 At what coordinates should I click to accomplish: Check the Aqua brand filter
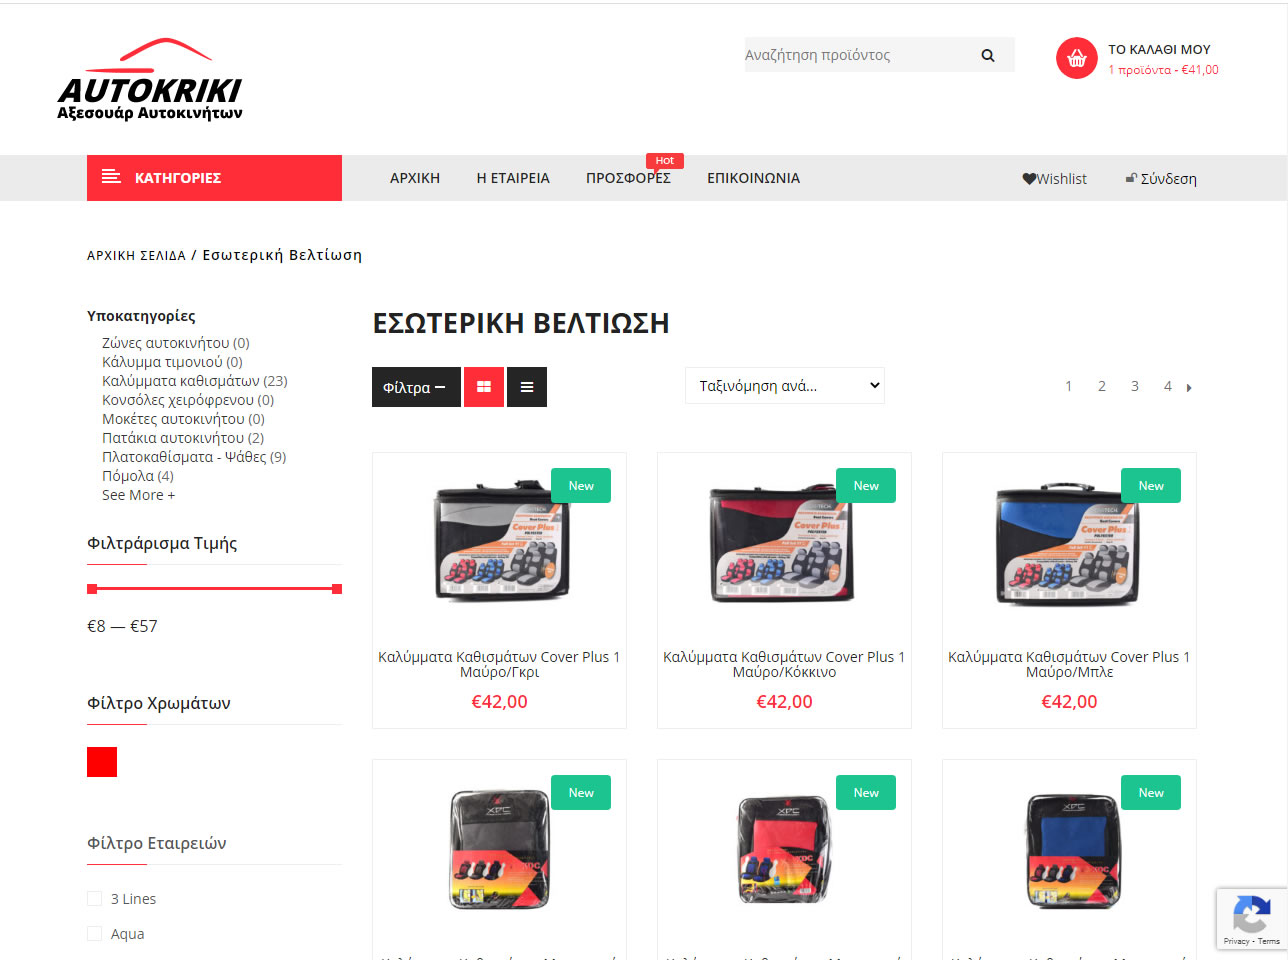pyautogui.click(x=95, y=934)
